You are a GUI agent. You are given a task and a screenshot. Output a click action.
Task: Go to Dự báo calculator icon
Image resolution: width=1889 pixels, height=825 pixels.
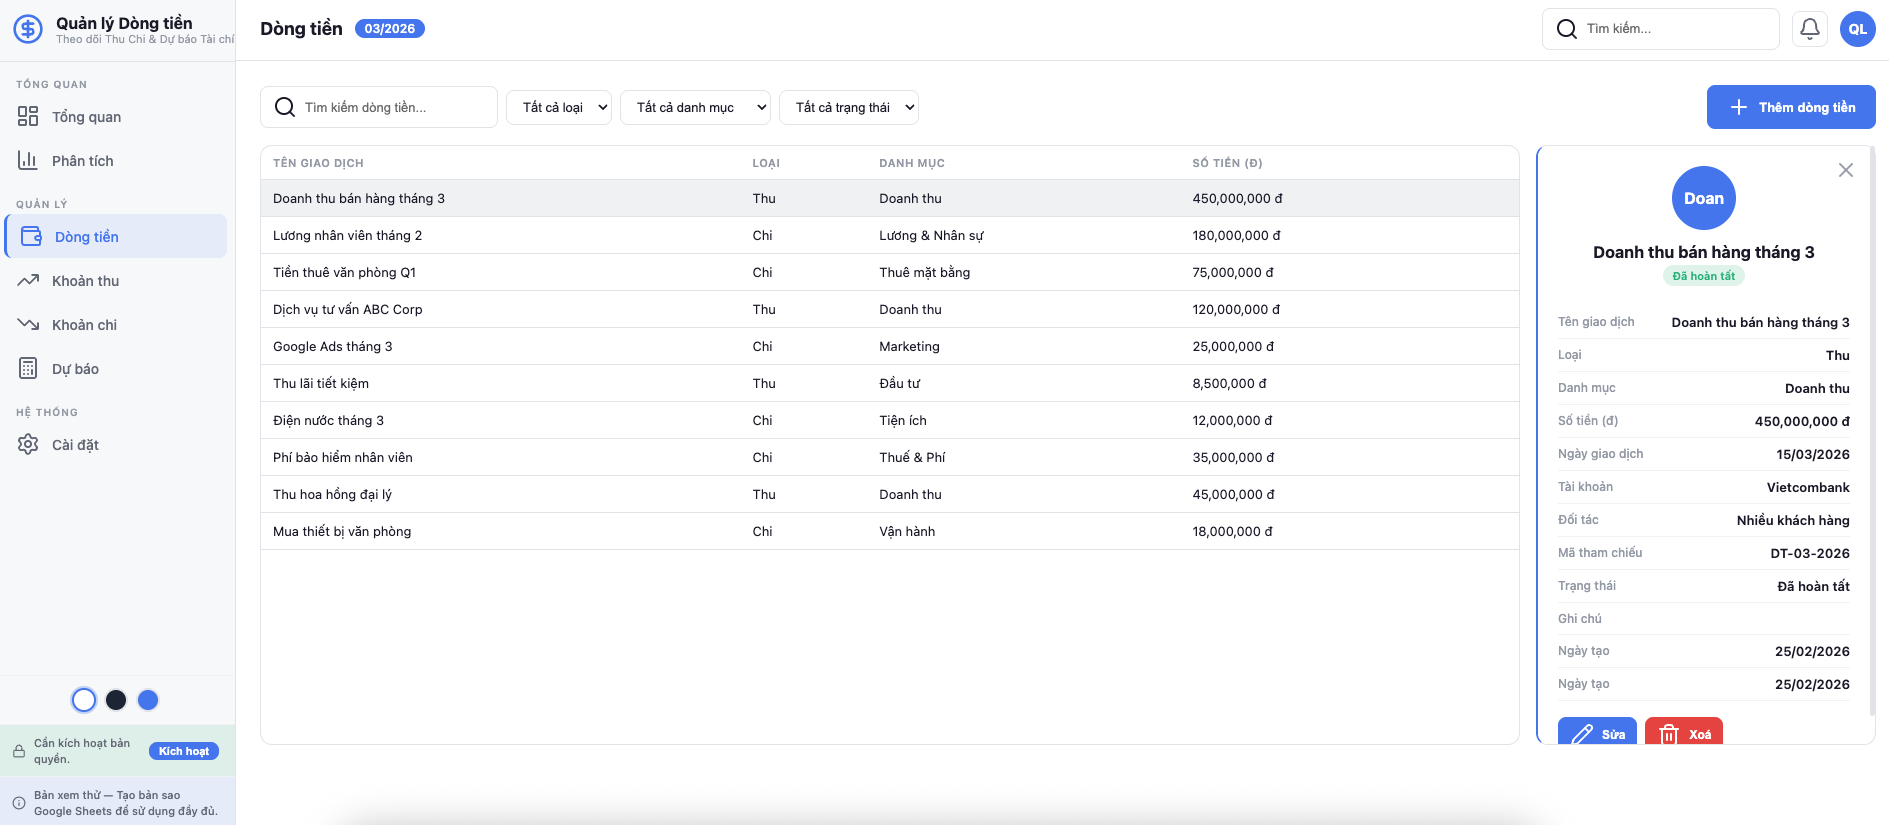pos(28,369)
